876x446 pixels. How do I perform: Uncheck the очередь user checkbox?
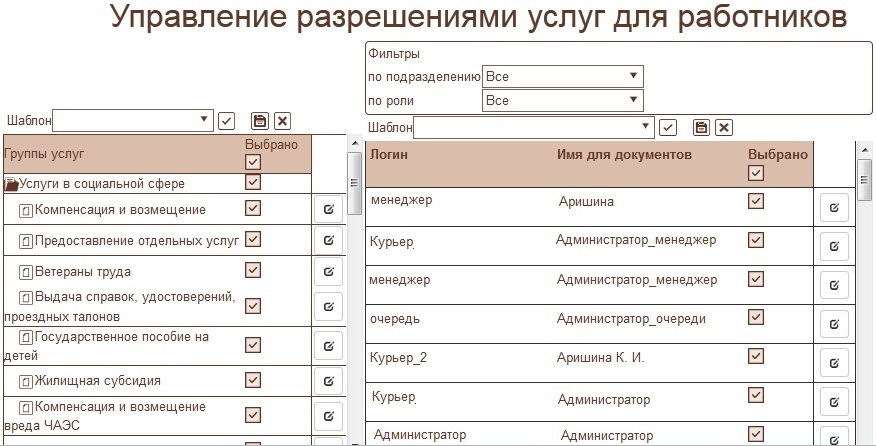tap(756, 318)
